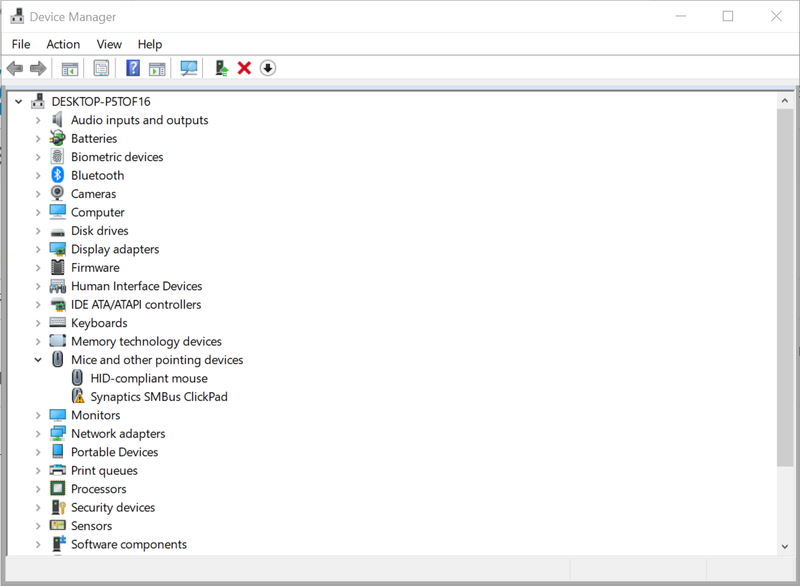Open Help using the question mark toolbar icon
The height and width of the screenshot is (586, 800).
click(x=133, y=68)
